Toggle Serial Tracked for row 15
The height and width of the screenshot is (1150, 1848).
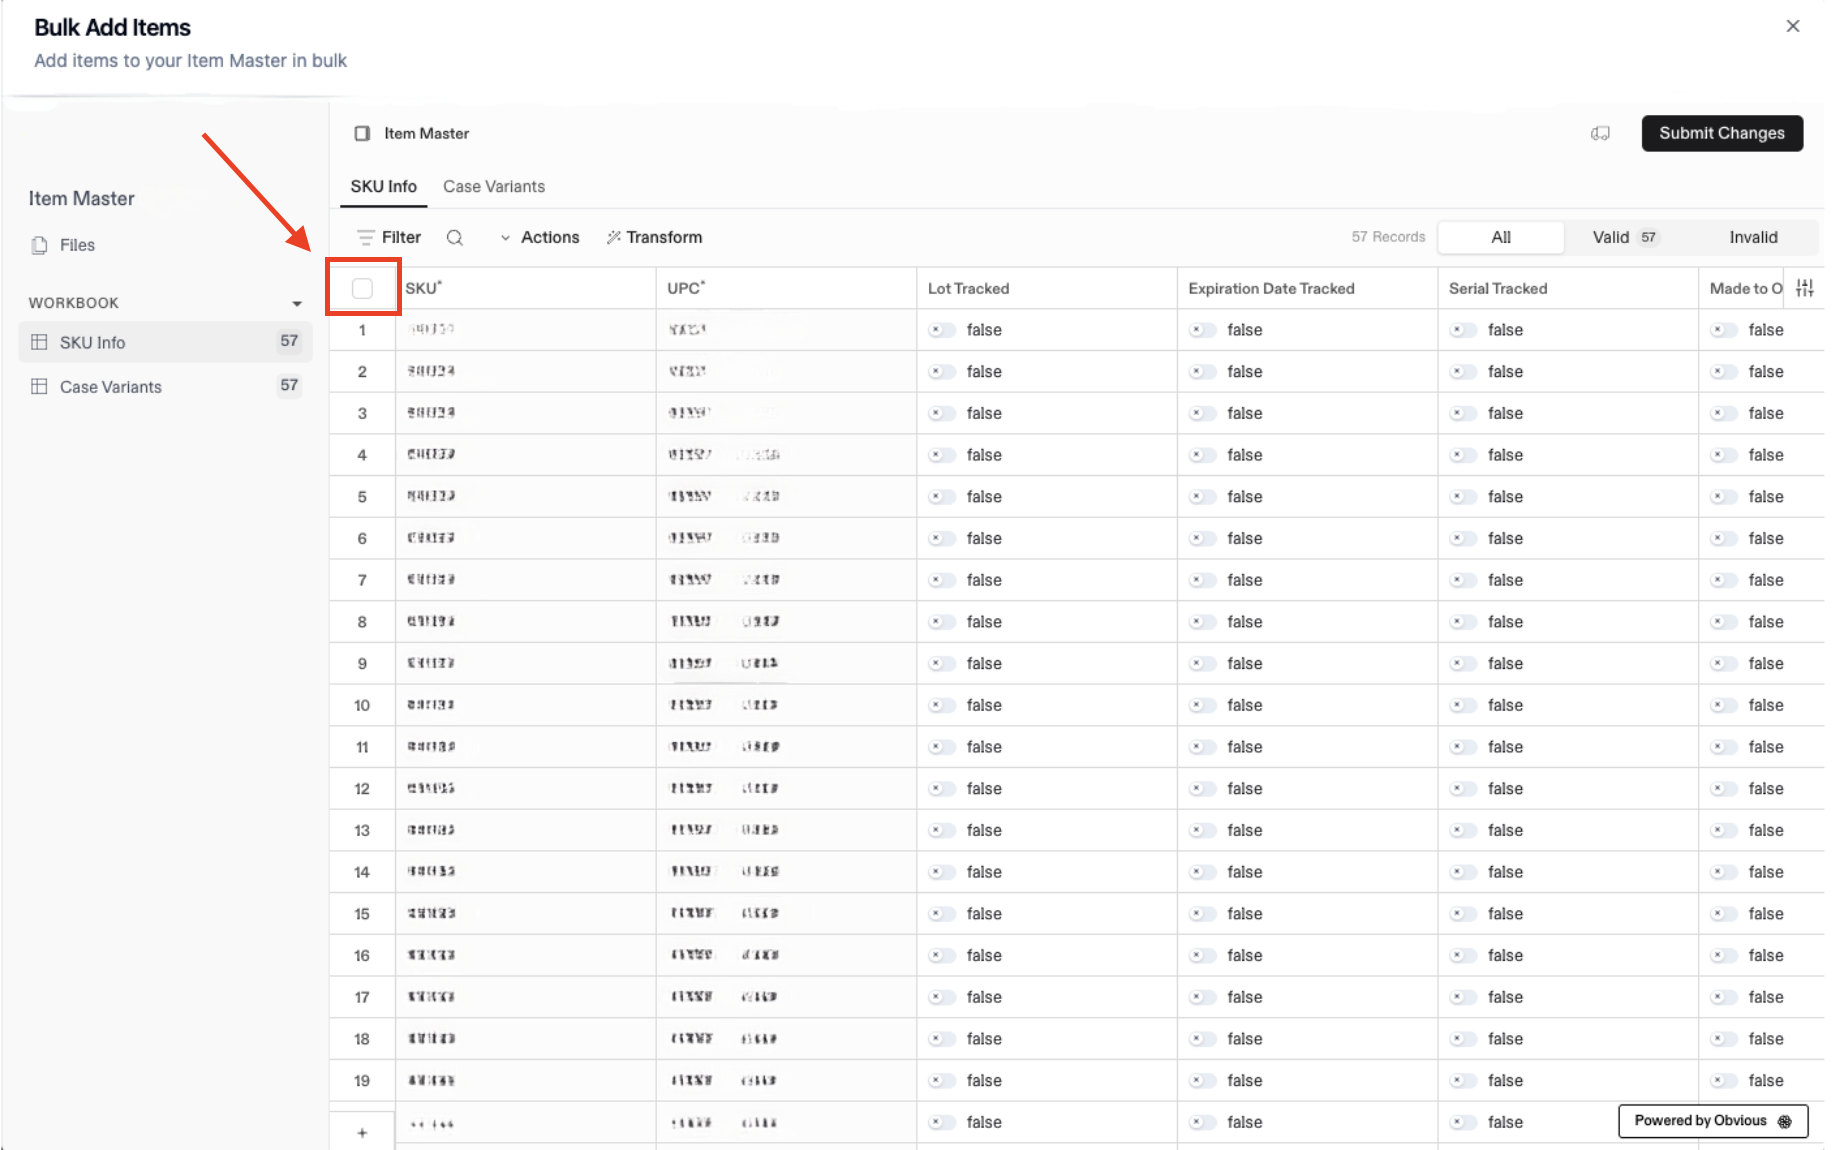1463,914
